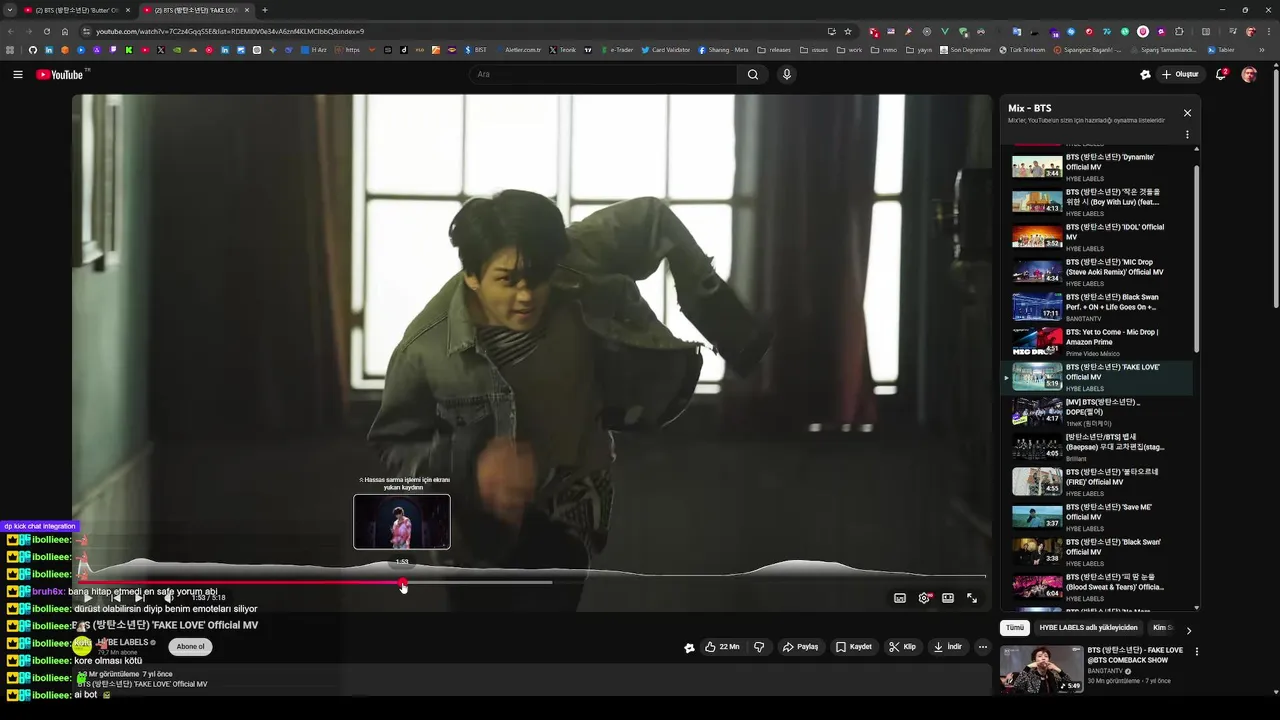Viewport: 1280px width, 720px height.
Task: Like the video with 22 Mn likes
Action: pyautogui.click(x=722, y=647)
